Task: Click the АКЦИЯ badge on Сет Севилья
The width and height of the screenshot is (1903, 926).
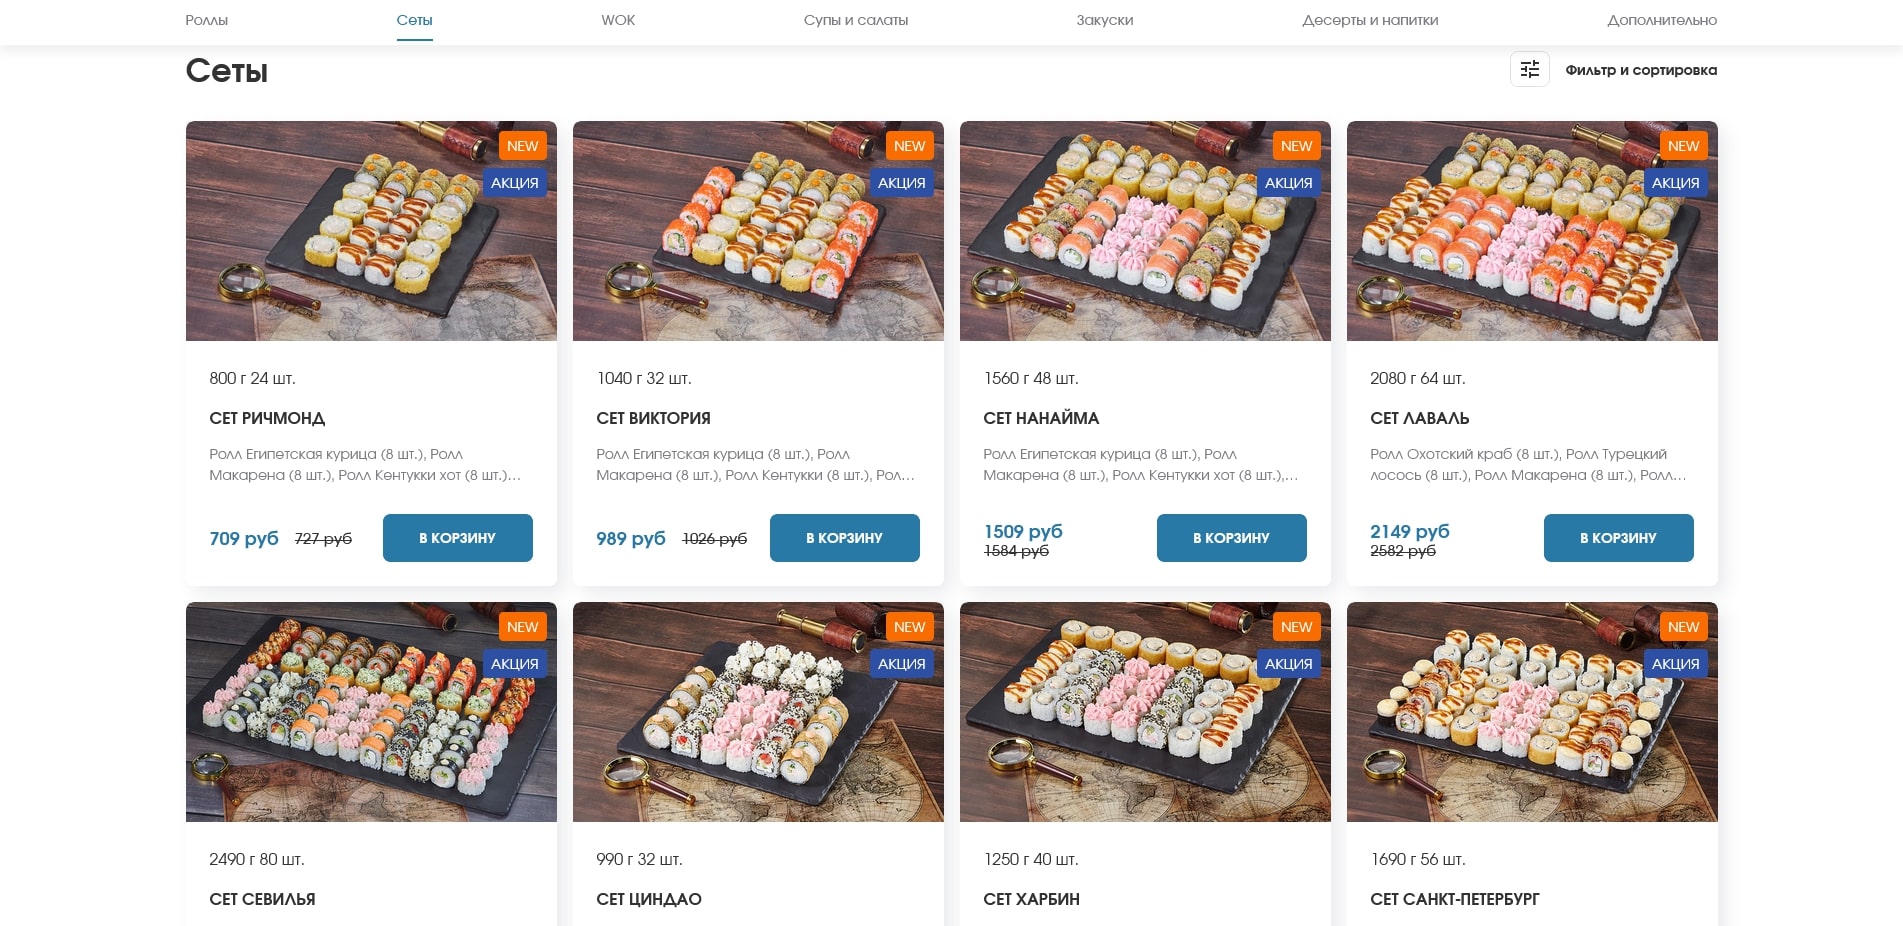Action: coord(514,664)
